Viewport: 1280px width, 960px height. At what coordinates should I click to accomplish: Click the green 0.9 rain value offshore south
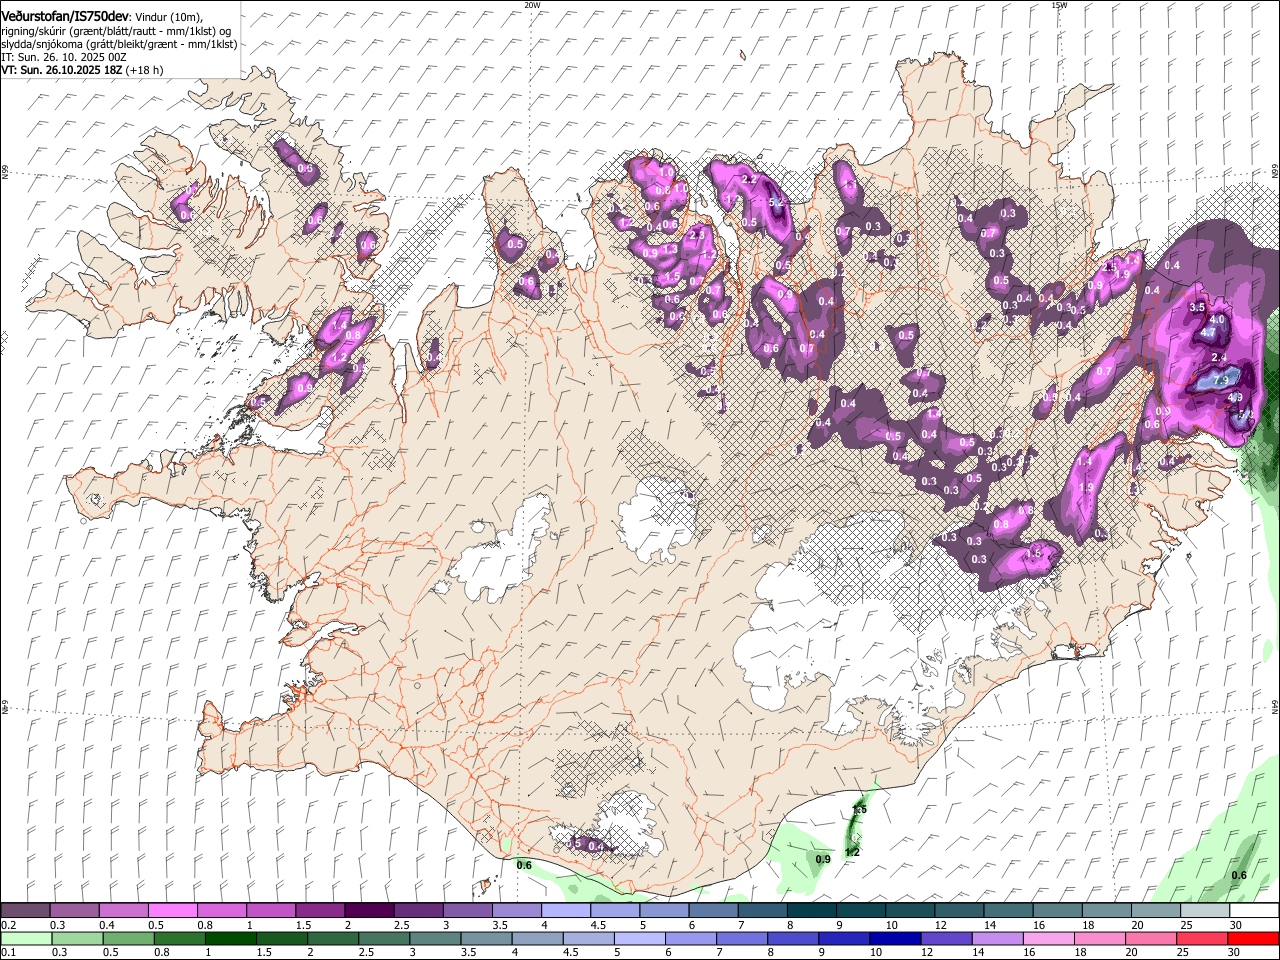pyautogui.click(x=823, y=859)
